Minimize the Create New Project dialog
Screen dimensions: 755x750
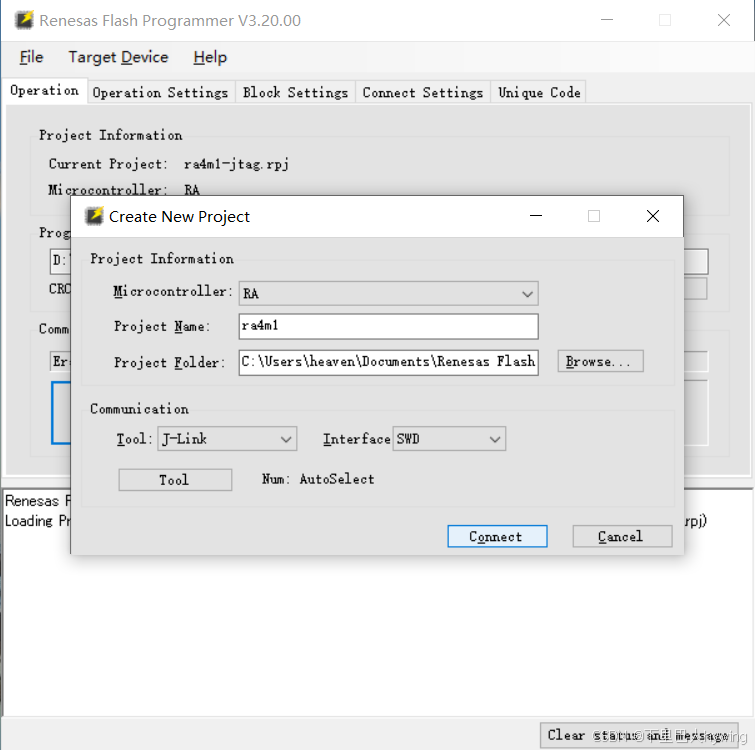click(x=536, y=216)
